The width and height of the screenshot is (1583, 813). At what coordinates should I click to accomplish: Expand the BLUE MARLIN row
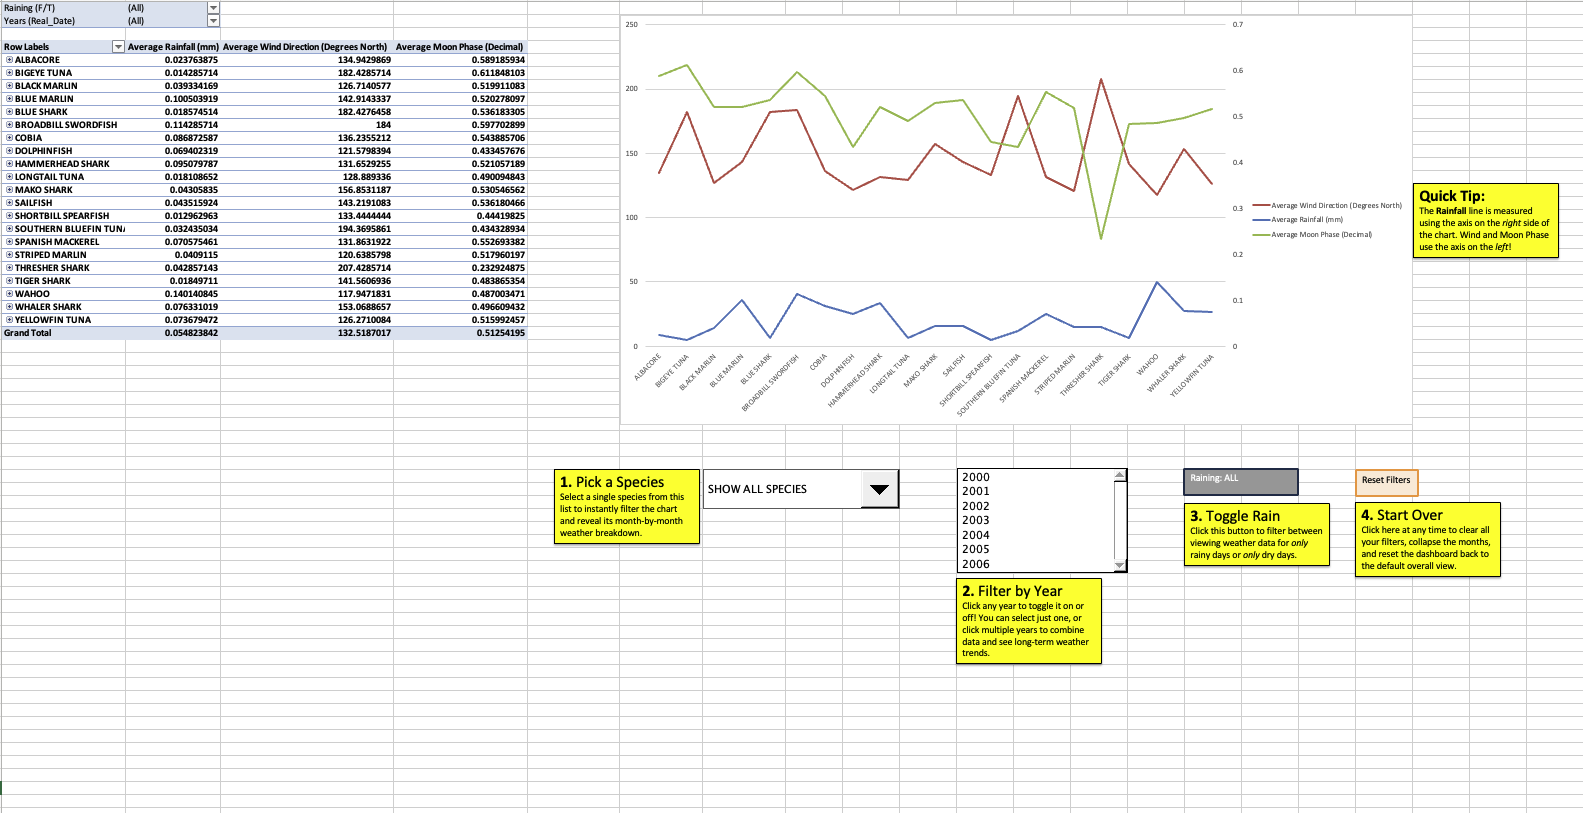(9, 99)
